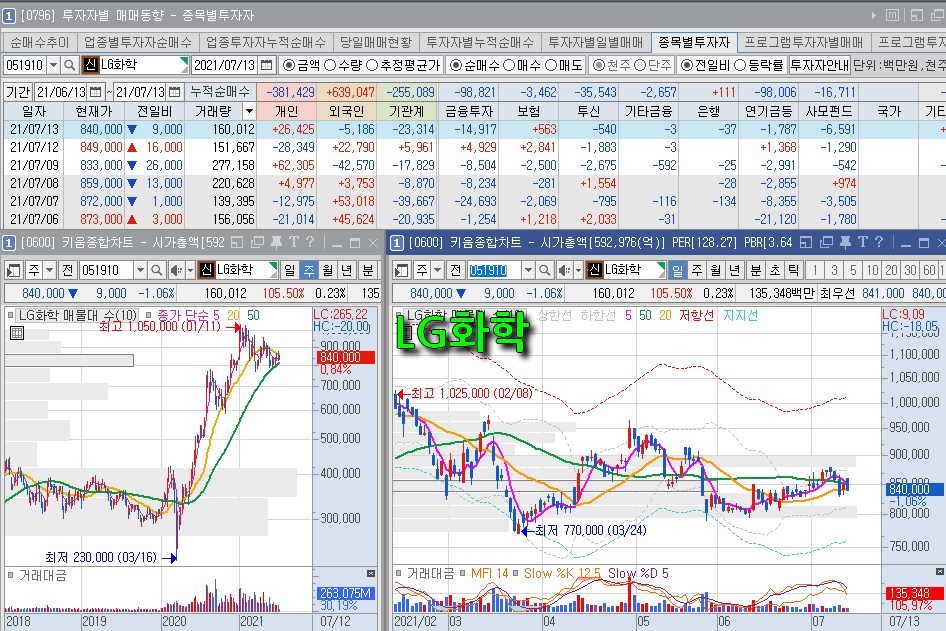Click detach-window icon in right chart title bar

tap(806, 243)
